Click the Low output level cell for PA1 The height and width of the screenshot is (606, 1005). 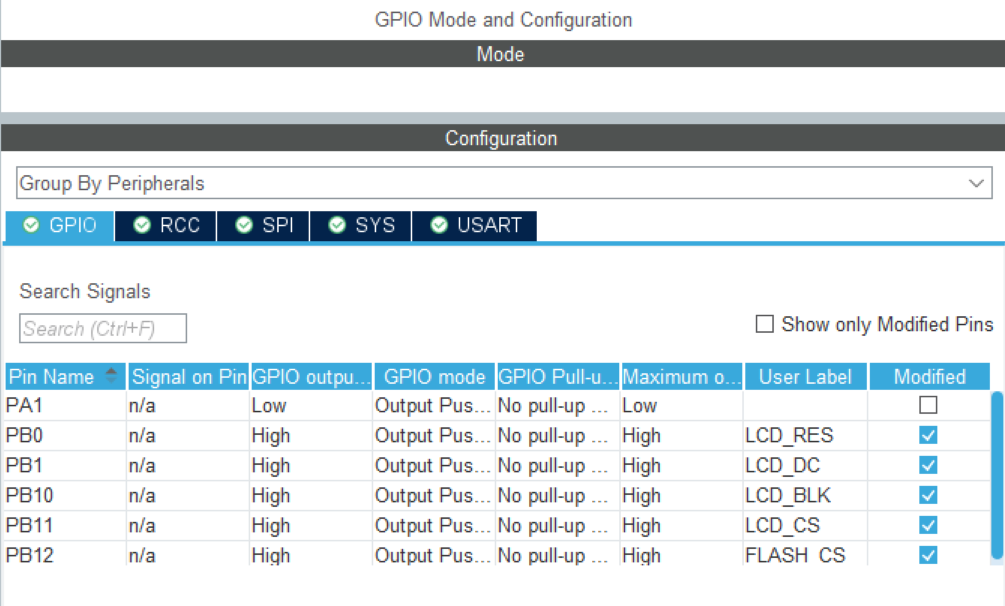tap(311, 405)
